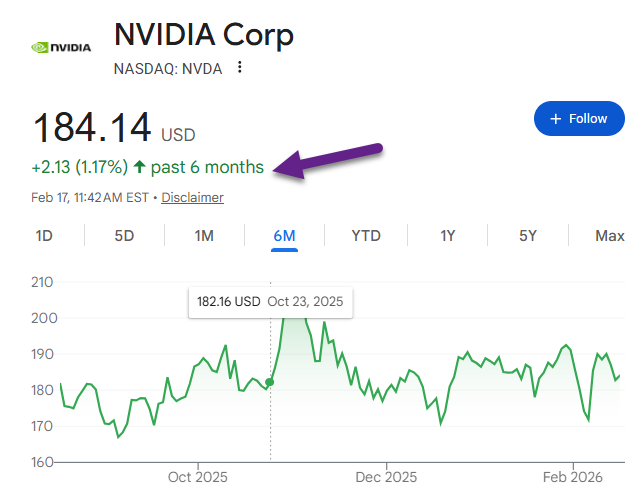642x495 pixels.
Task: Click the 184.14 stock price
Action: coord(92,129)
